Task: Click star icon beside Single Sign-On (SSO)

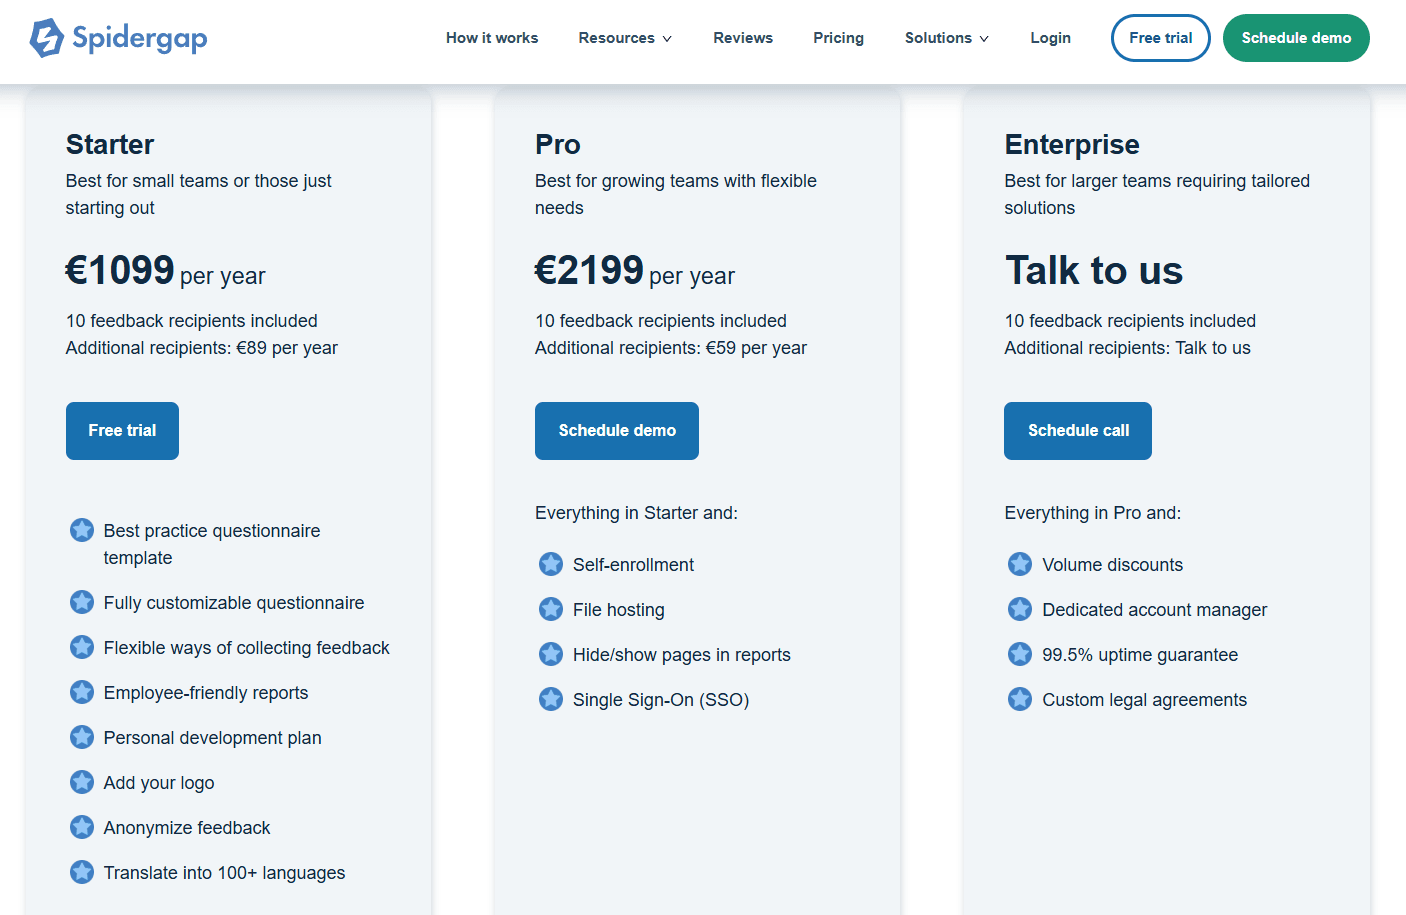Action: [551, 699]
